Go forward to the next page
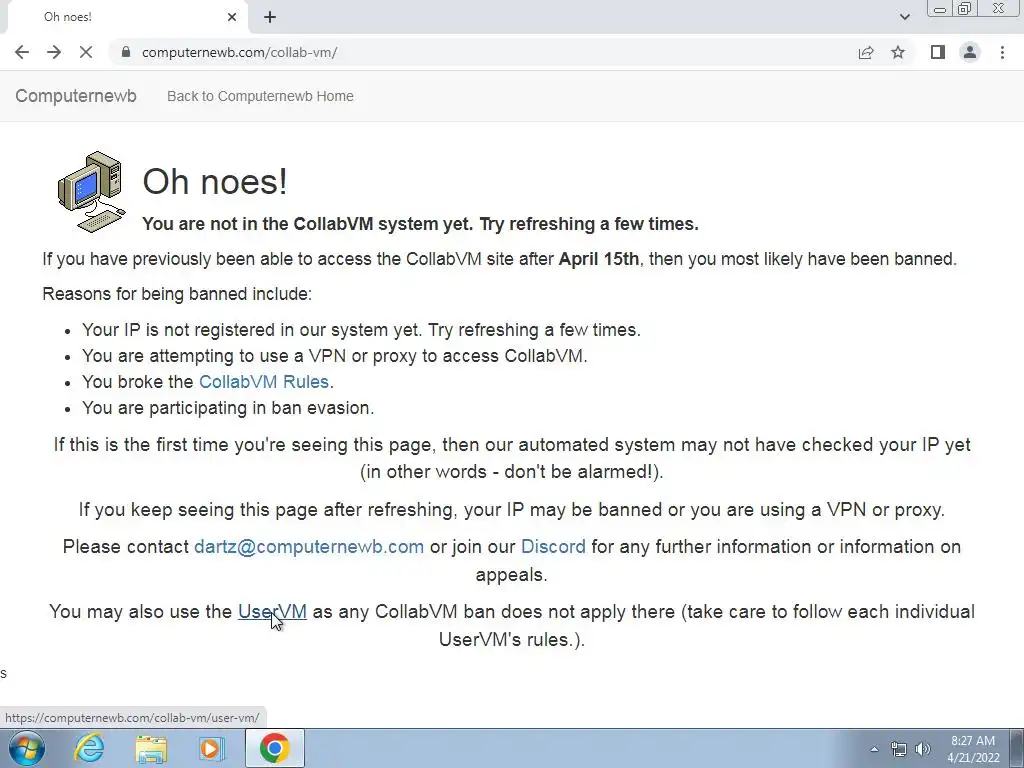The width and height of the screenshot is (1024, 768). (x=54, y=52)
